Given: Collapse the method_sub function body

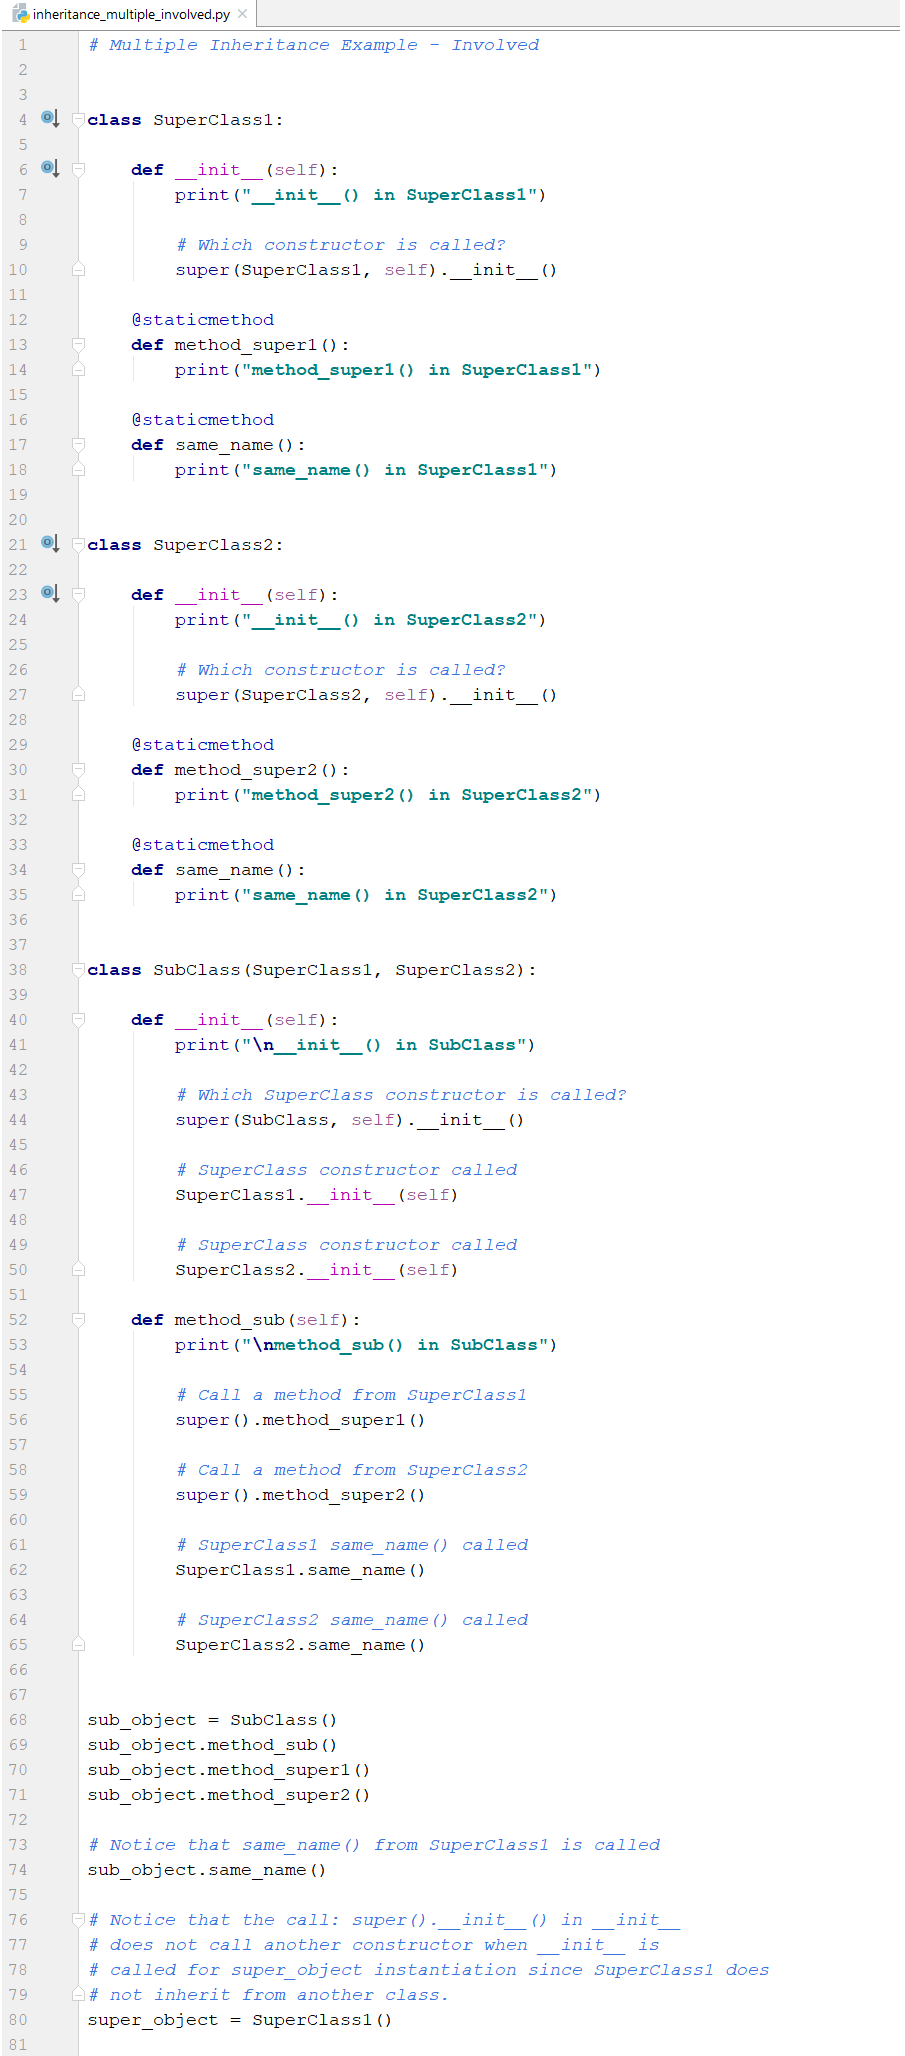Looking at the screenshot, I should coord(79,1320).
